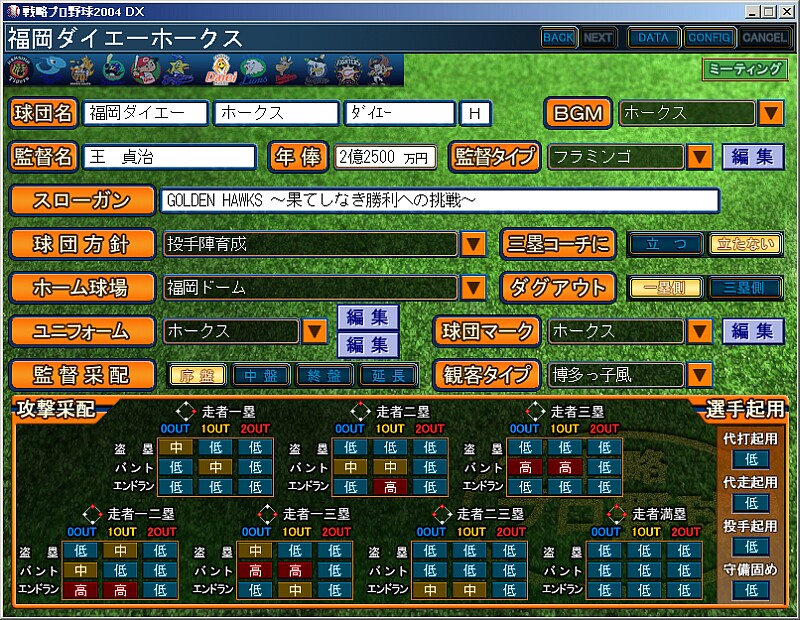Image resolution: width=800 pixels, height=620 pixels.
Task: Toggle 走者三塁 バント 0OUT setting
Action: [x=525, y=467]
